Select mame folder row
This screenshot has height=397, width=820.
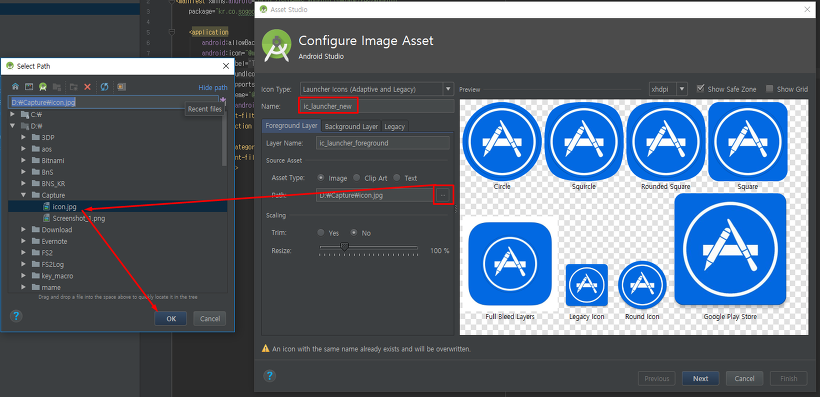tap(118, 287)
